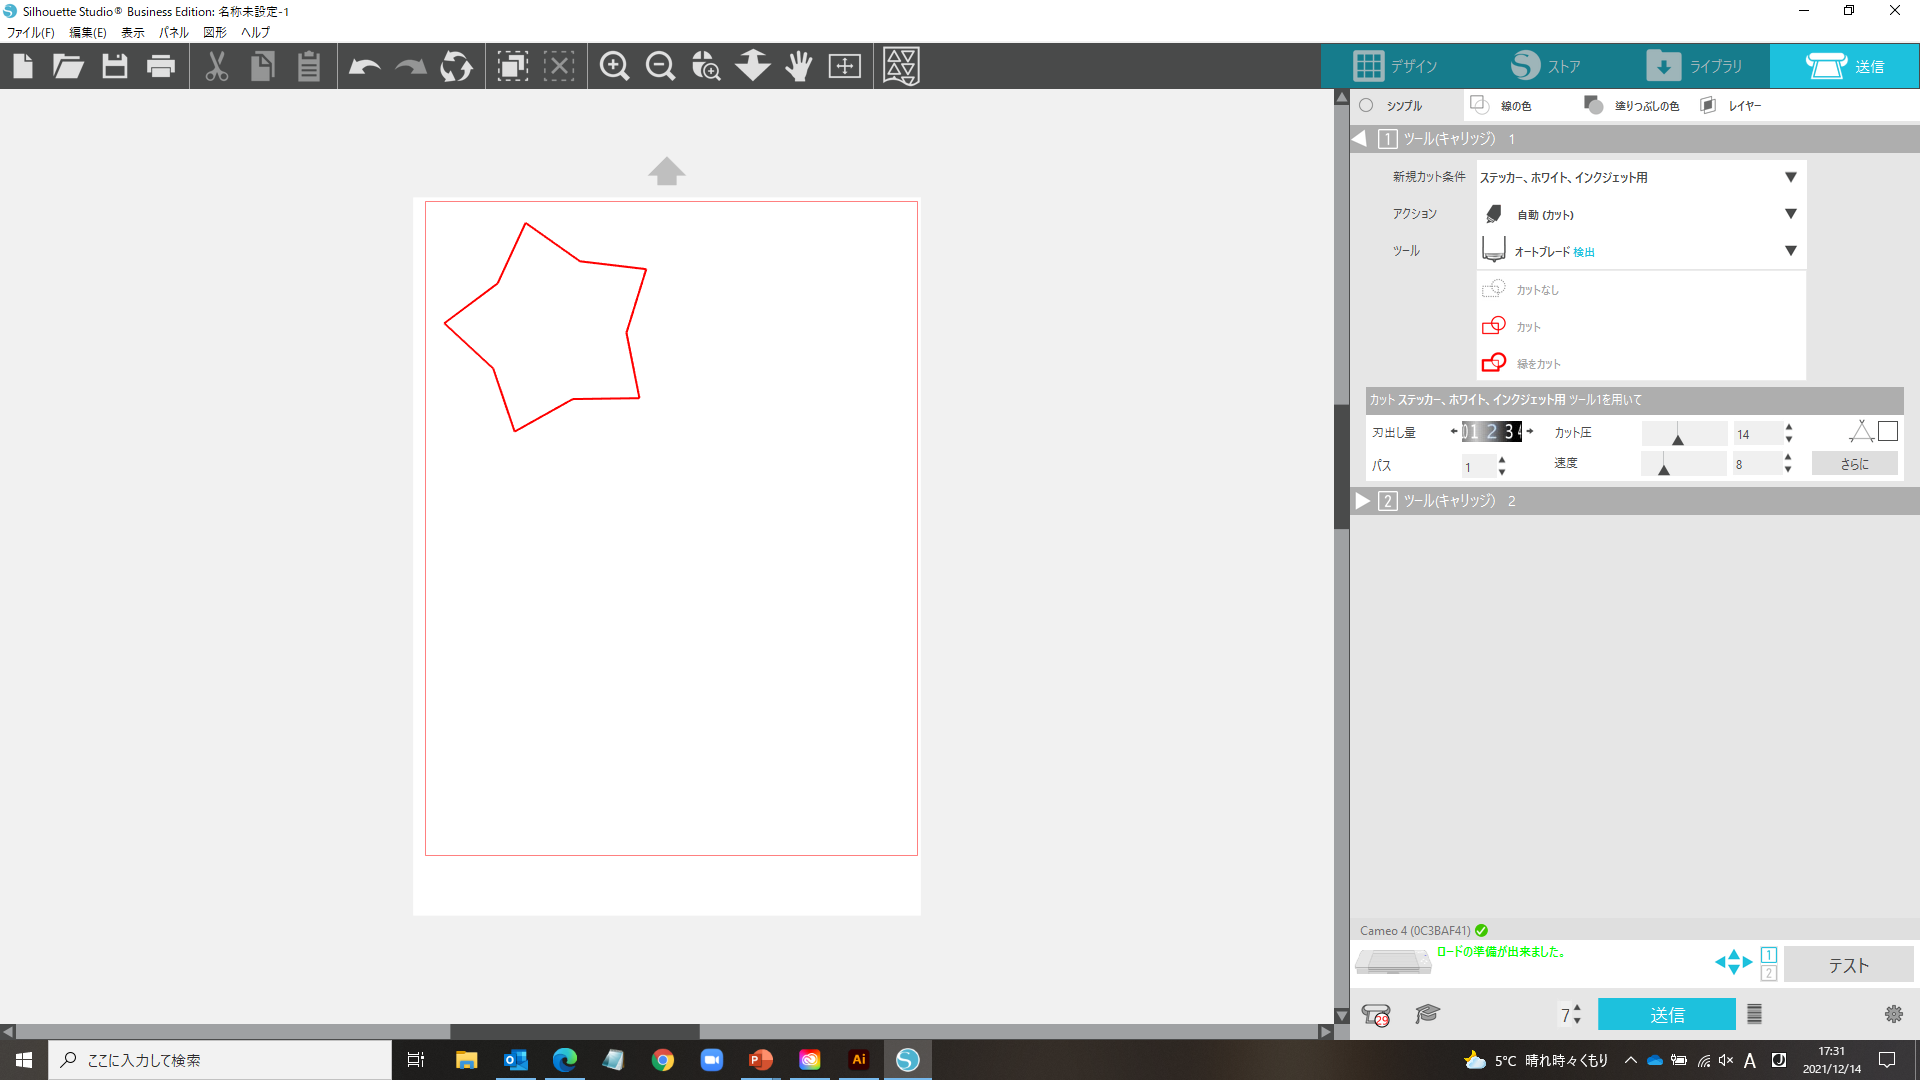The image size is (1920, 1080).
Task: Open the 表示 menu
Action: (x=133, y=32)
